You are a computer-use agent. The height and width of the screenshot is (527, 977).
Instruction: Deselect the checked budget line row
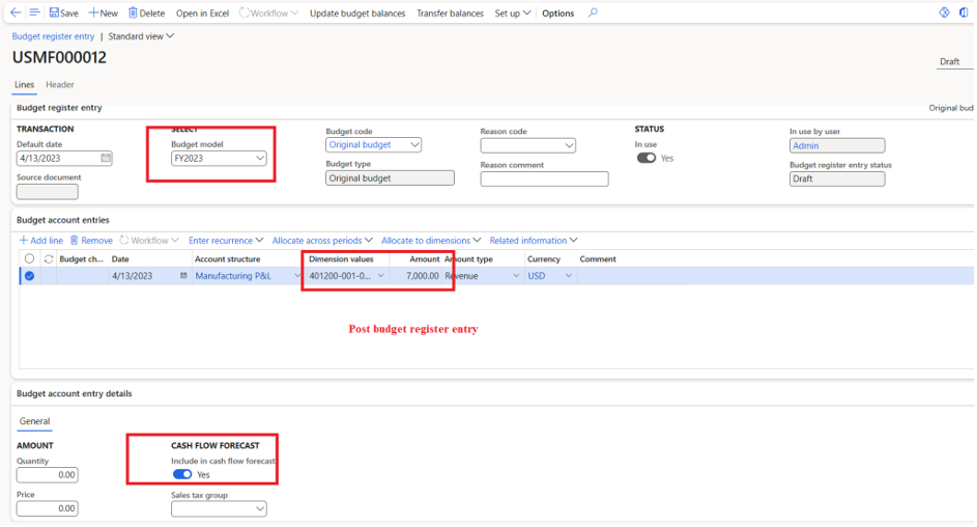[29, 276]
